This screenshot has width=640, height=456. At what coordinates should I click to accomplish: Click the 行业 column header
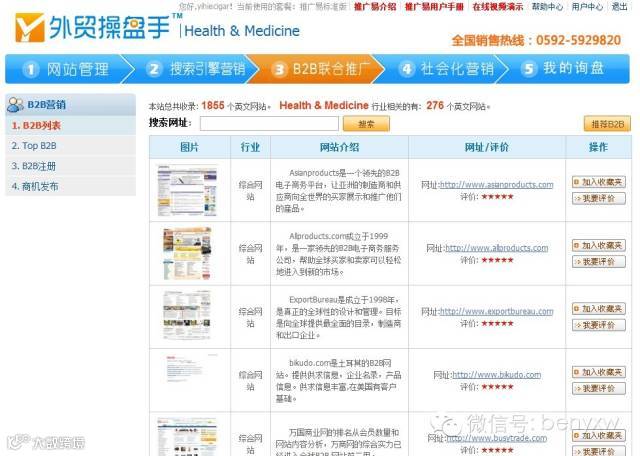tap(250, 147)
